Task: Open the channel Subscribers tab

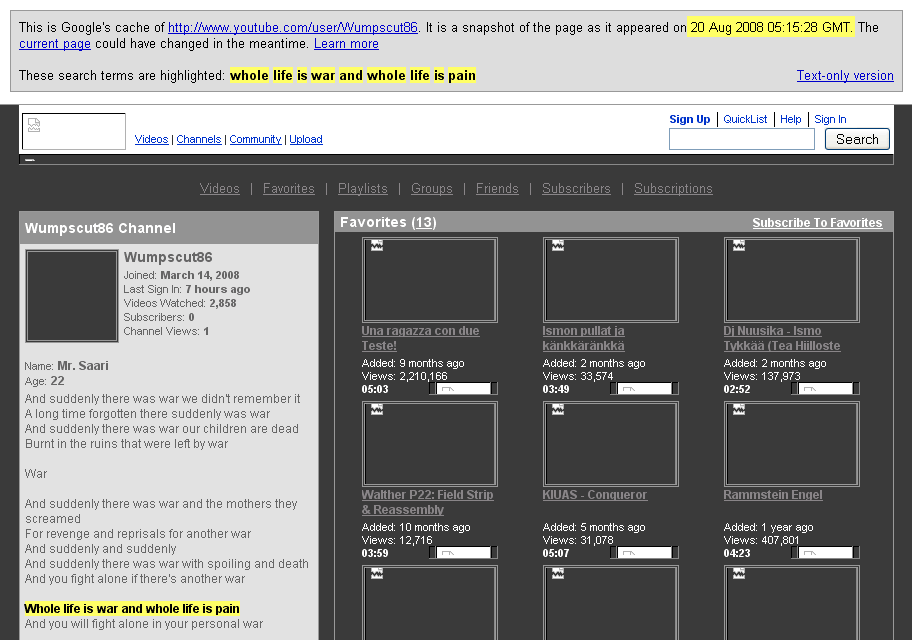Action: click(576, 189)
